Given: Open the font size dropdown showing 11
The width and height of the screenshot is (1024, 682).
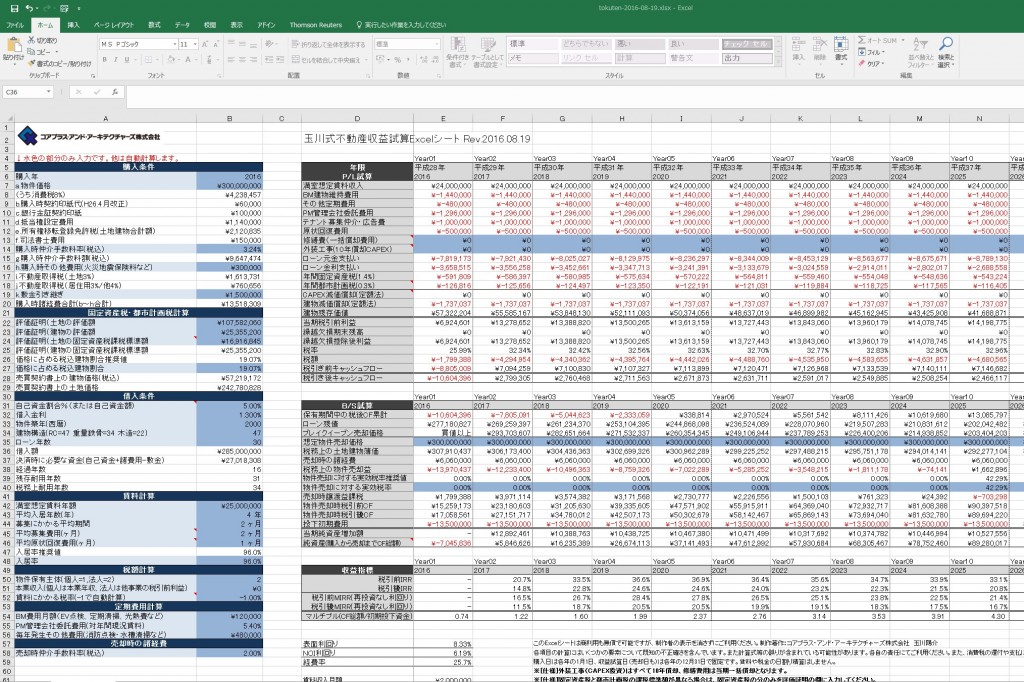Looking at the screenshot, I should click(x=195, y=44).
